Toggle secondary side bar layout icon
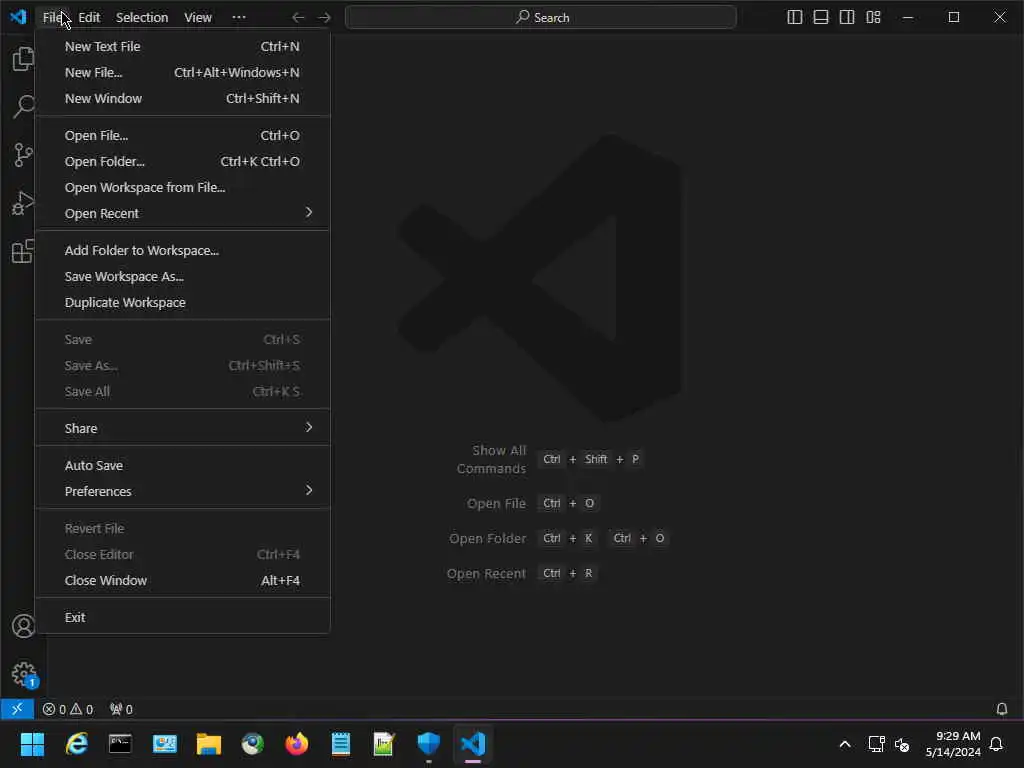This screenshot has width=1024, height=768. coord(847,18)
